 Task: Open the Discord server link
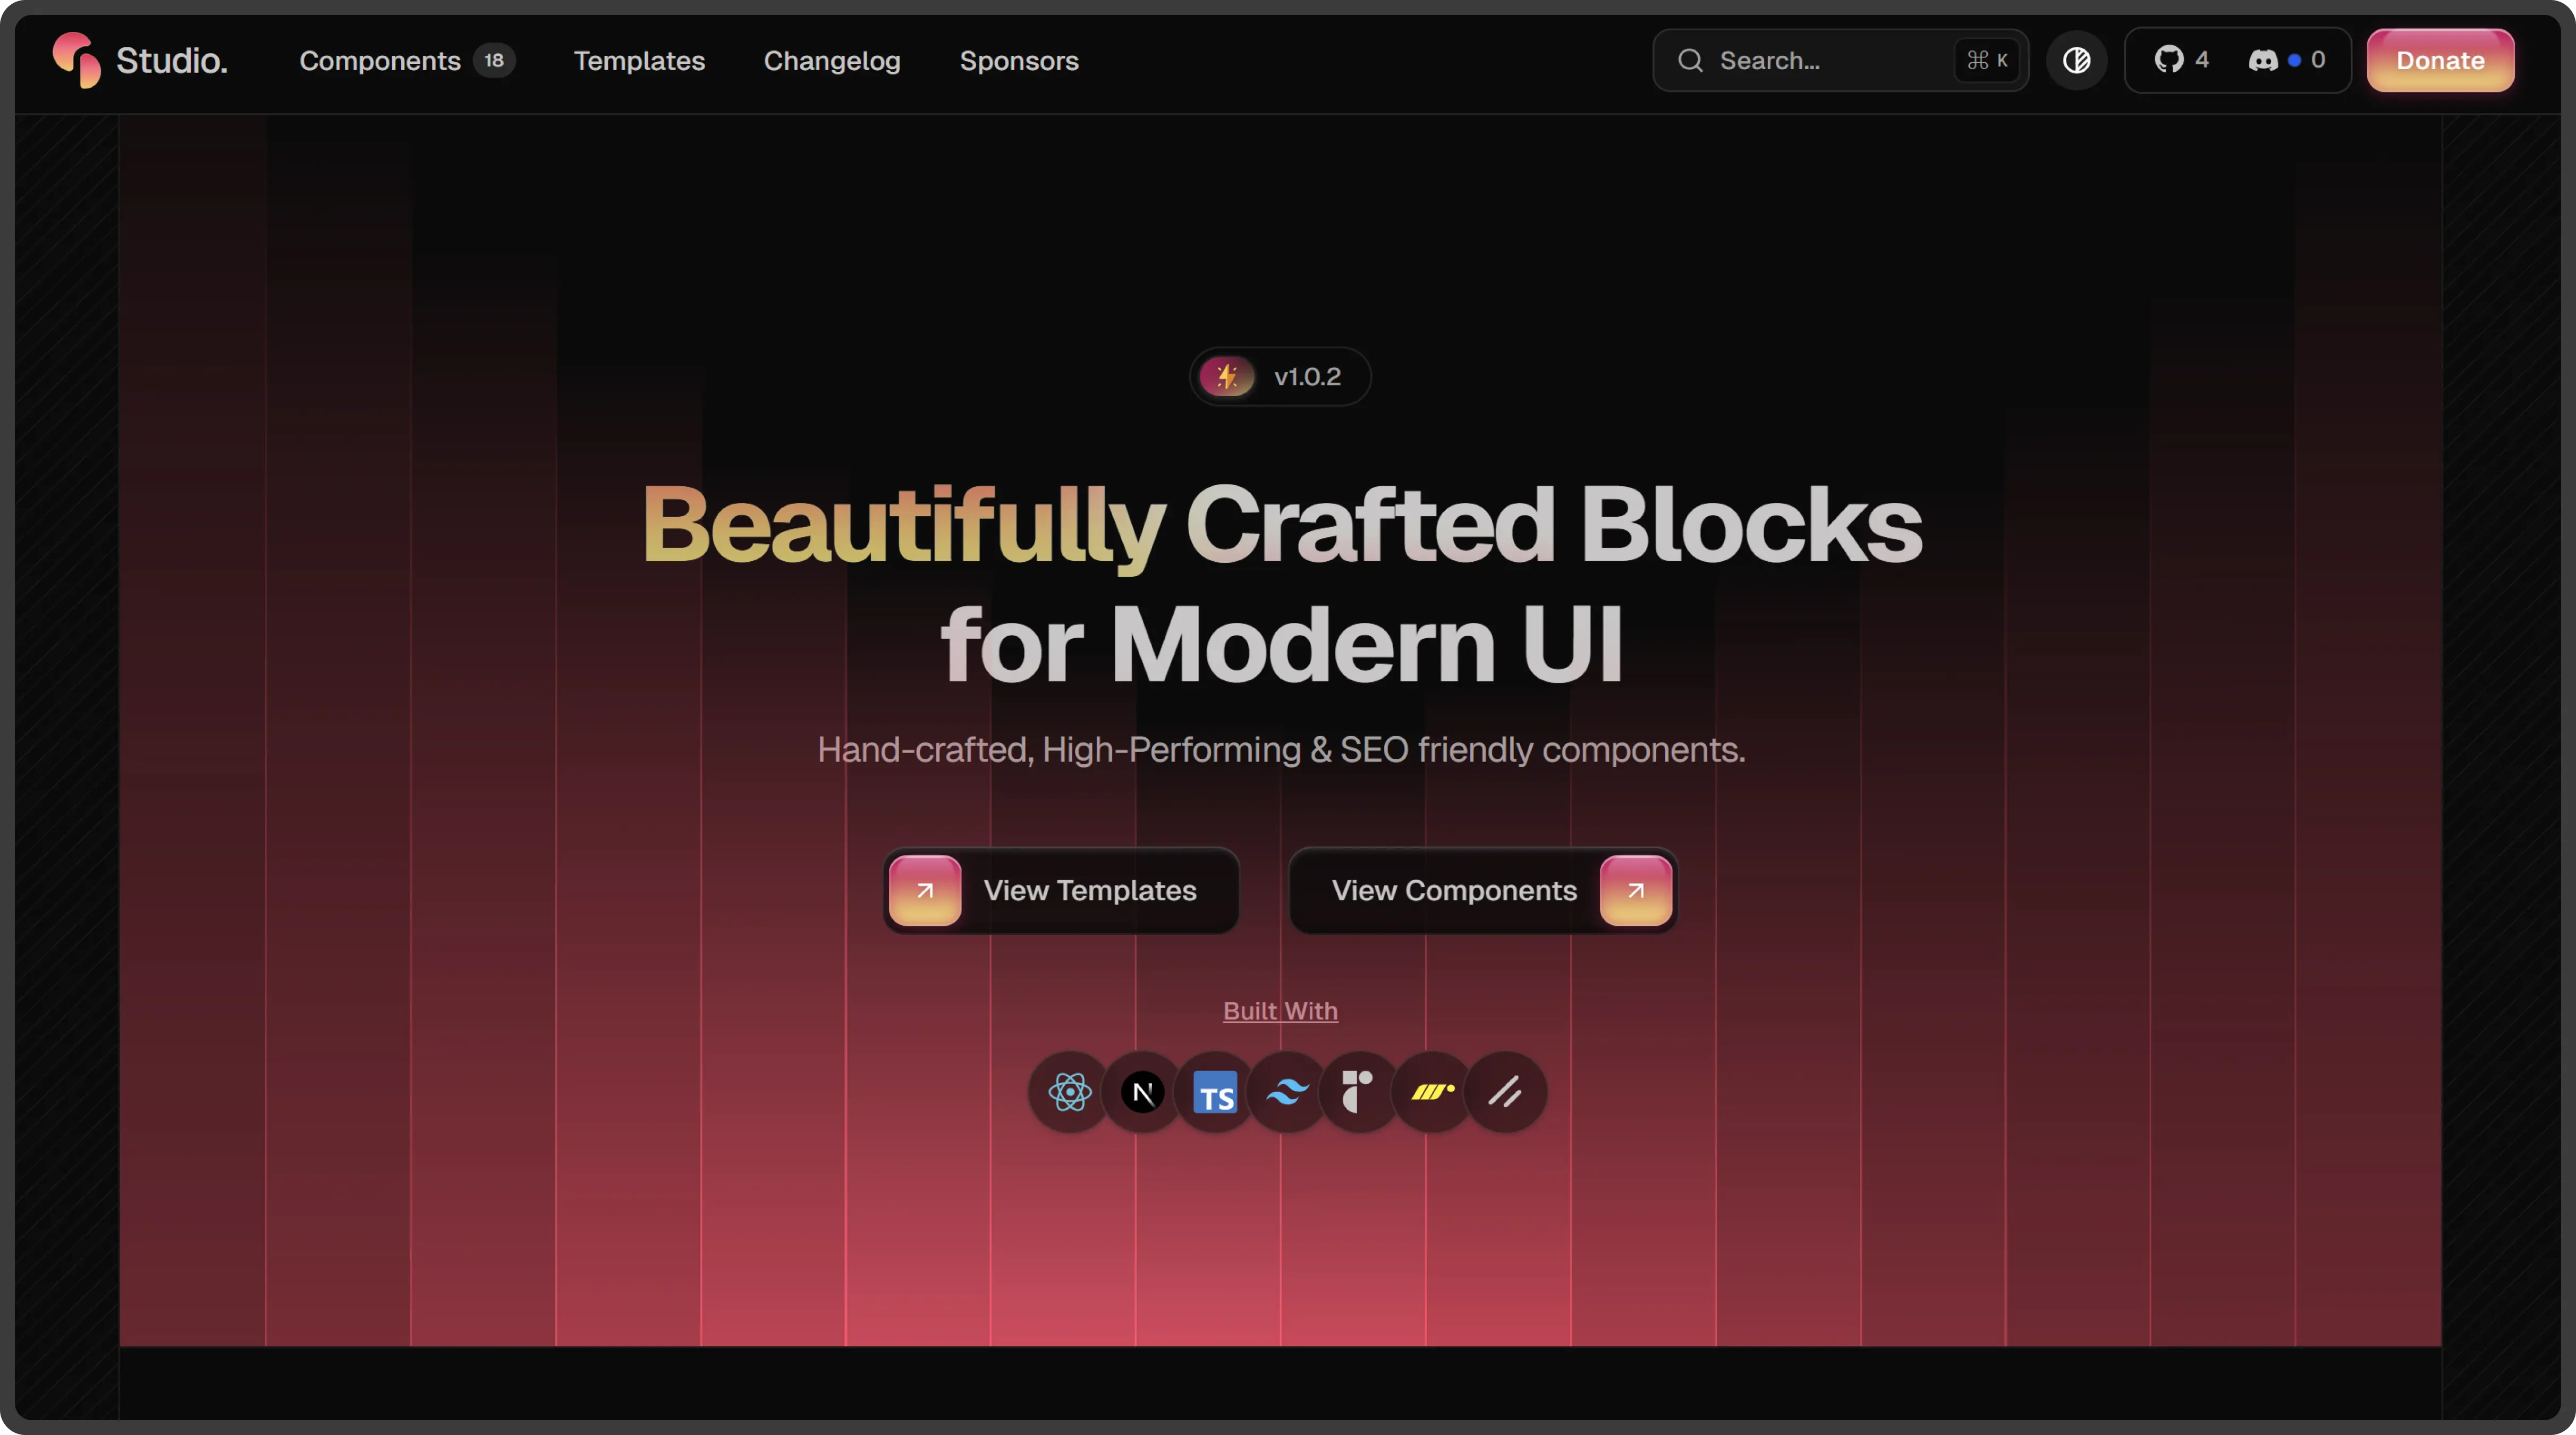pyautogui.click(x=2286, y=60)
